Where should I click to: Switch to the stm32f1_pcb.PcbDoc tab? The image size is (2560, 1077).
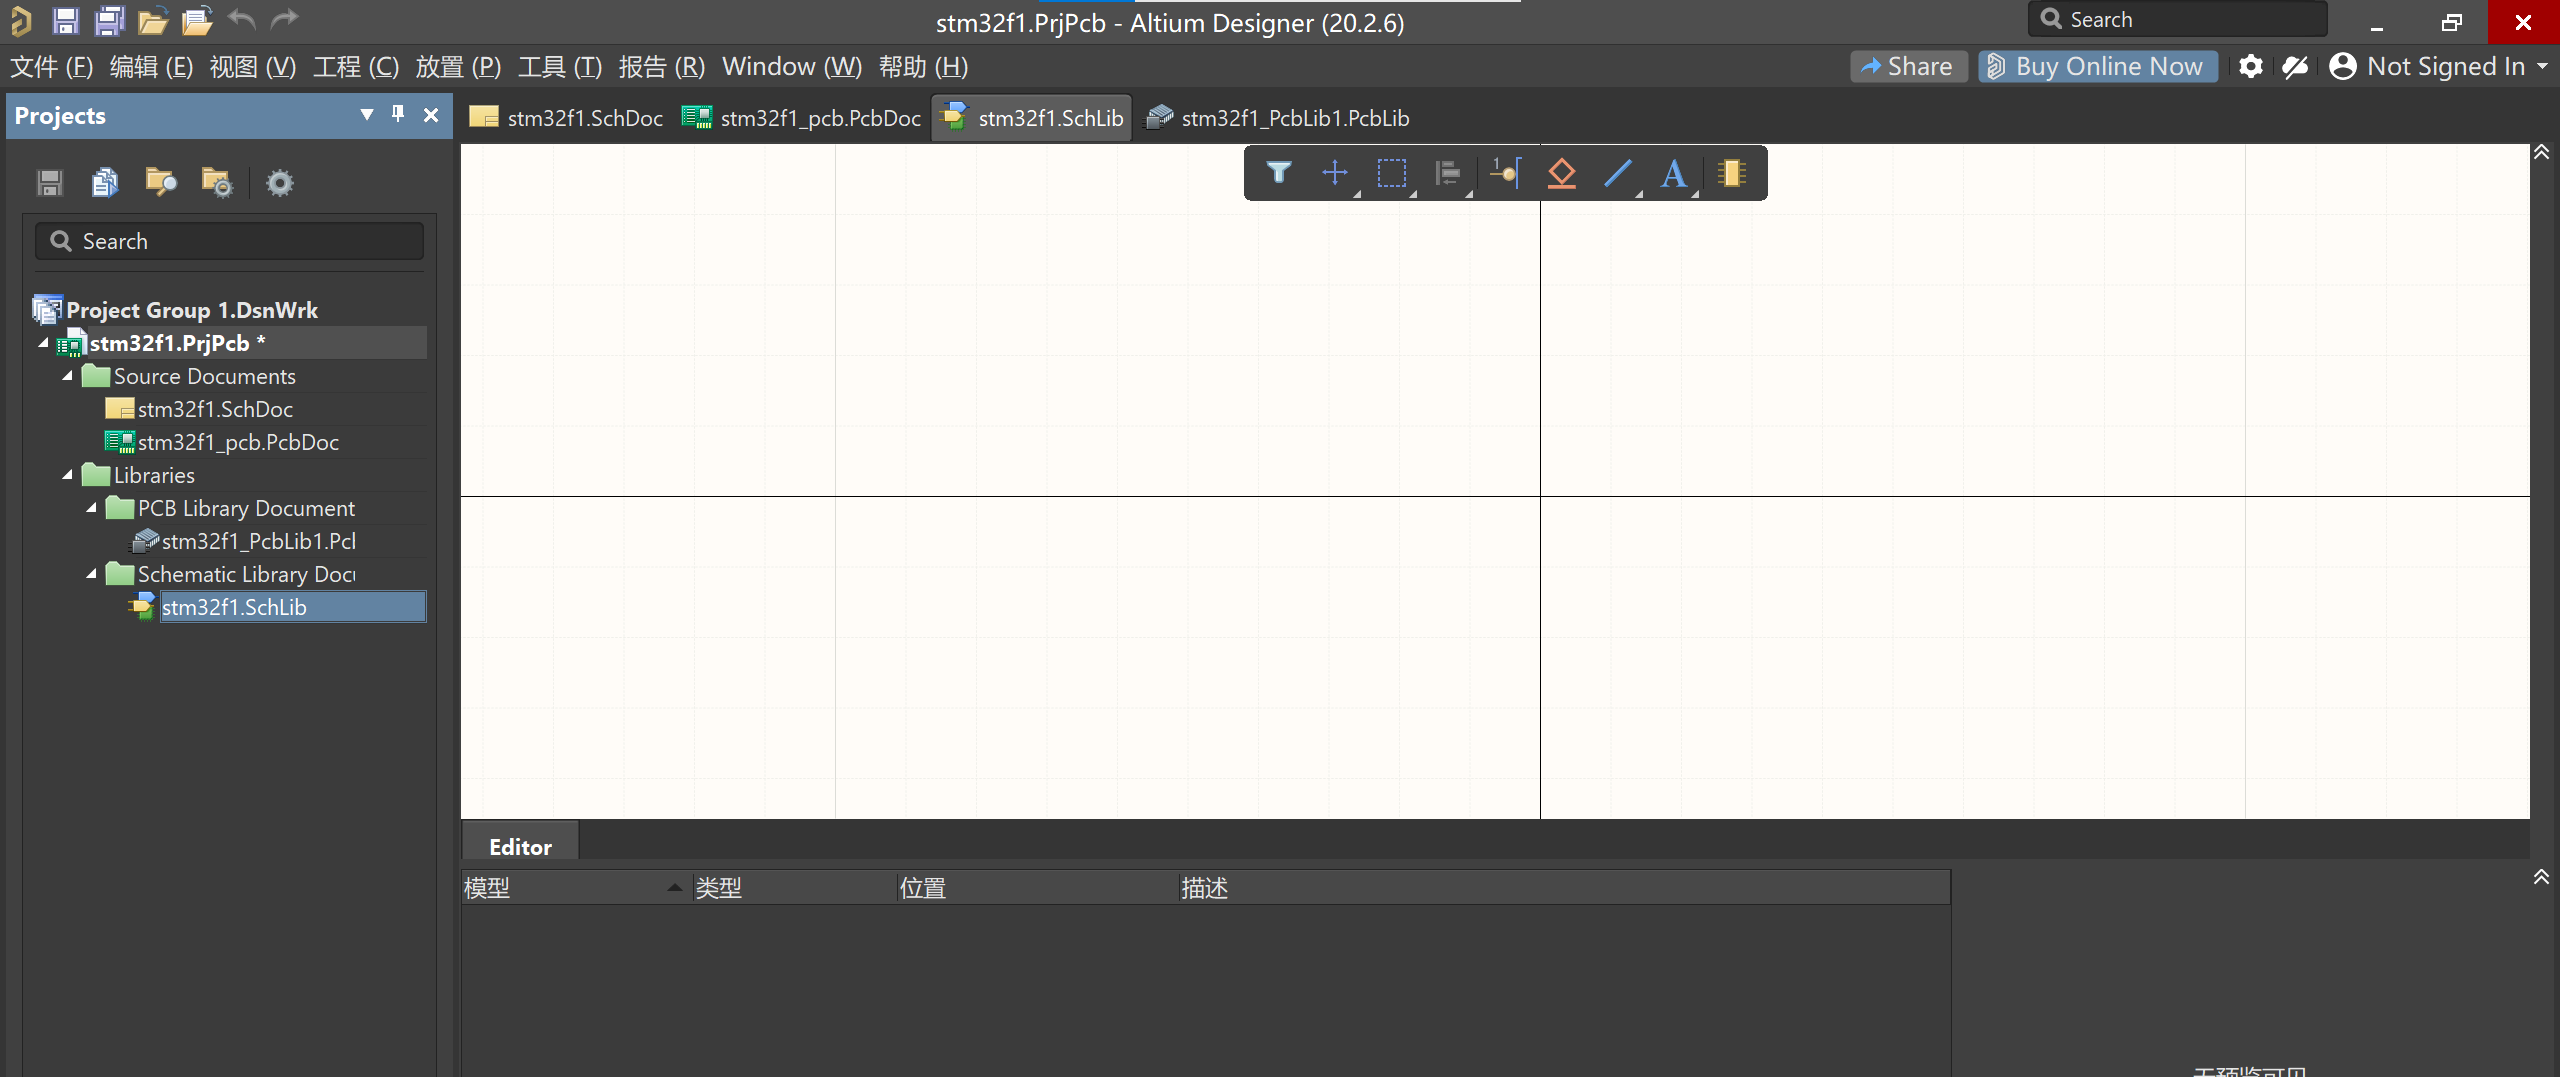click(802, 118)
